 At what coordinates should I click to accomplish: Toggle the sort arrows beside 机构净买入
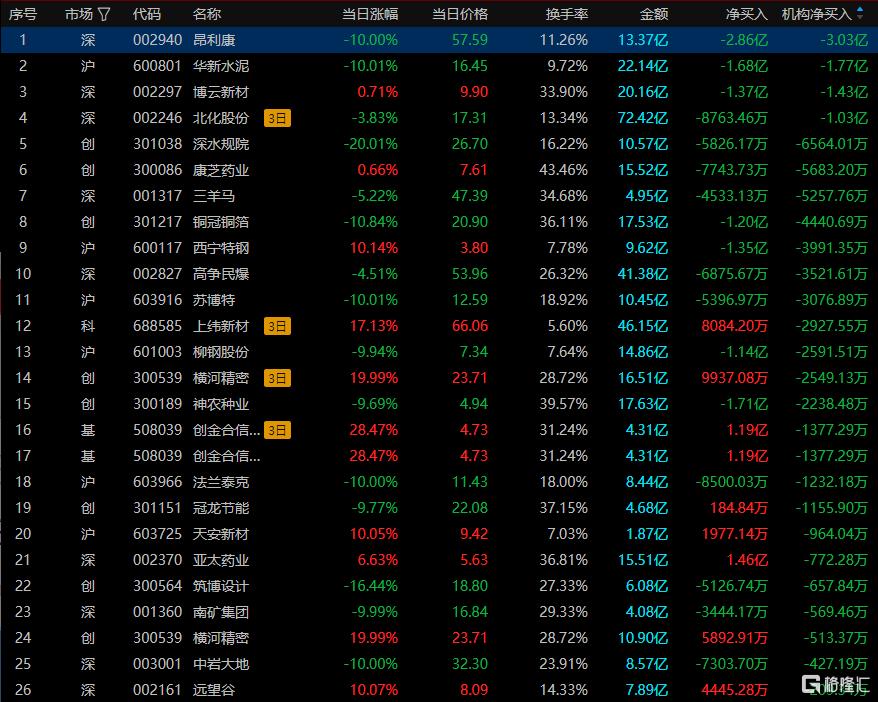[x=860, y=14]
